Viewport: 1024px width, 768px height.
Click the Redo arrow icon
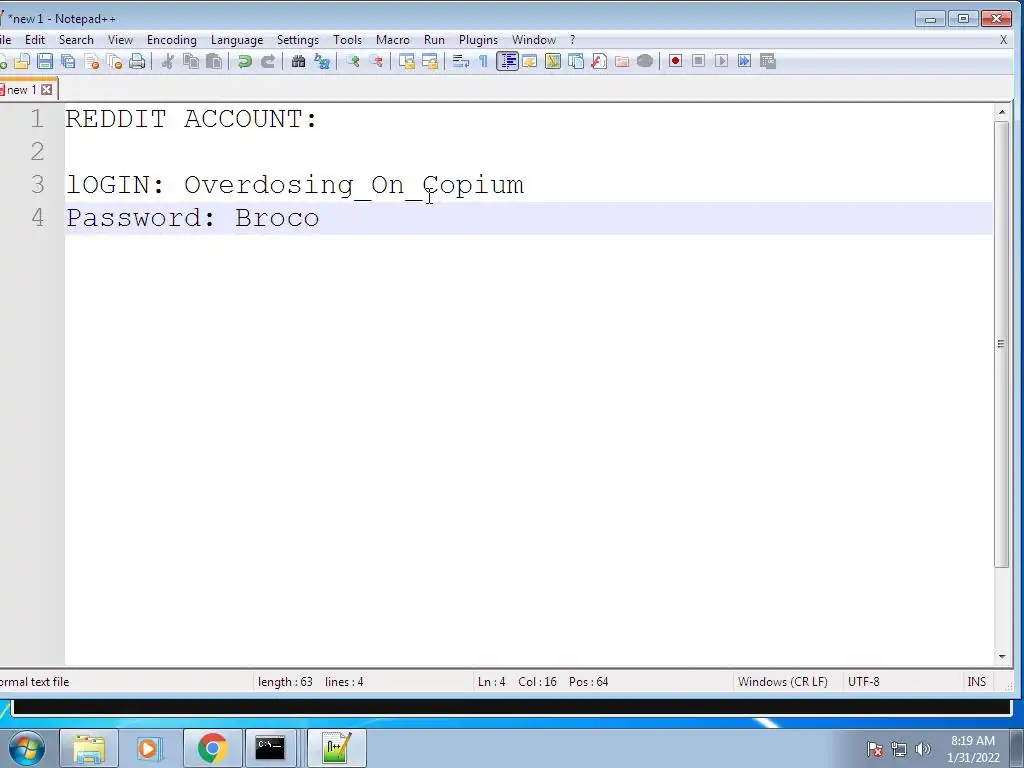(x=268, y=61)
